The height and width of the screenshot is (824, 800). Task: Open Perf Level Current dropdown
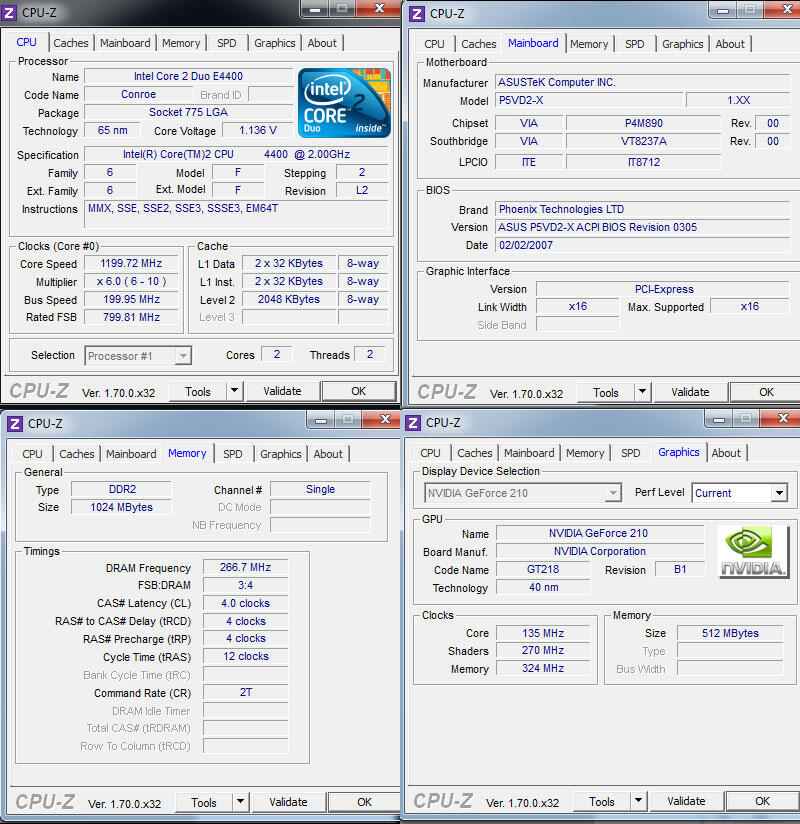[x=739, y=493]
